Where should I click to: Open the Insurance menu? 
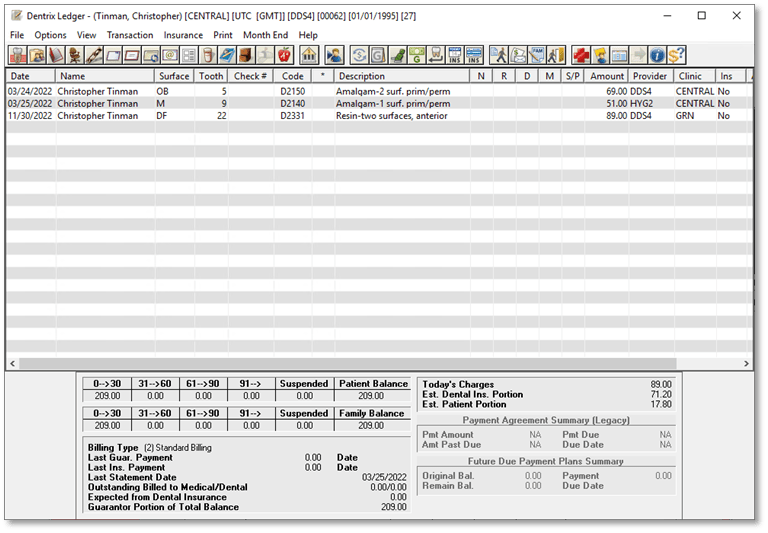183,35
